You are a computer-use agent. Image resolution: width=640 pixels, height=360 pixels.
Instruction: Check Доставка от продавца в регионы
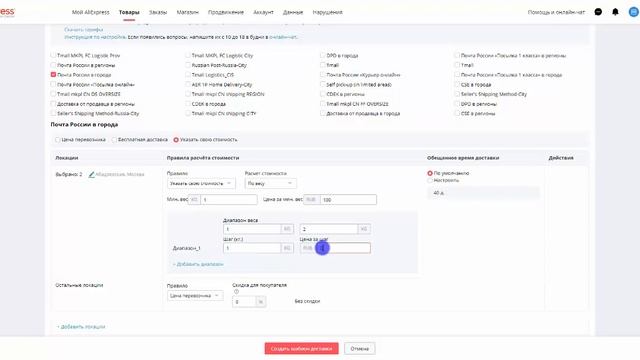[53, 104]
